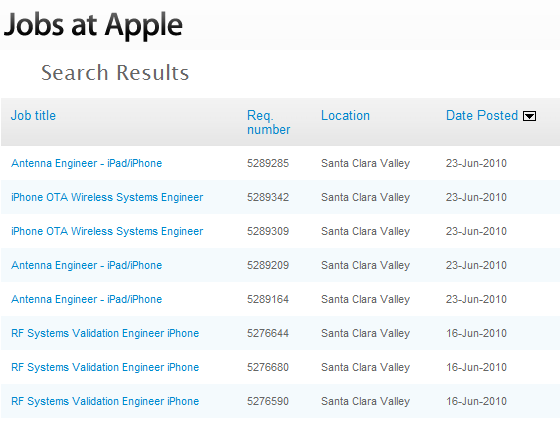The image size is (560, 423).
Task: Click the Date Posted column header
Action: pyautogui.click(x=482, y=115)
